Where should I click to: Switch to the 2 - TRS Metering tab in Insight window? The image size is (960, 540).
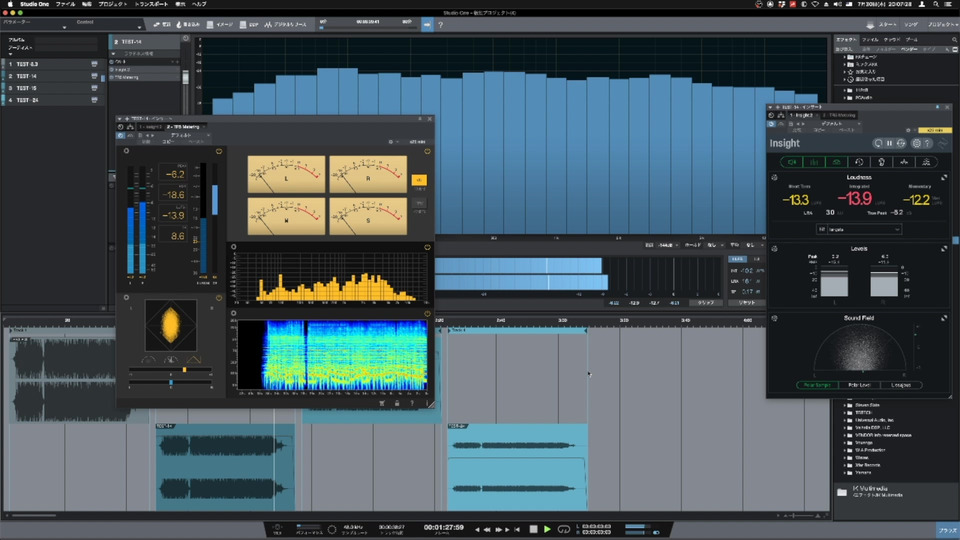pyautogui.click(x=839, y=115)
